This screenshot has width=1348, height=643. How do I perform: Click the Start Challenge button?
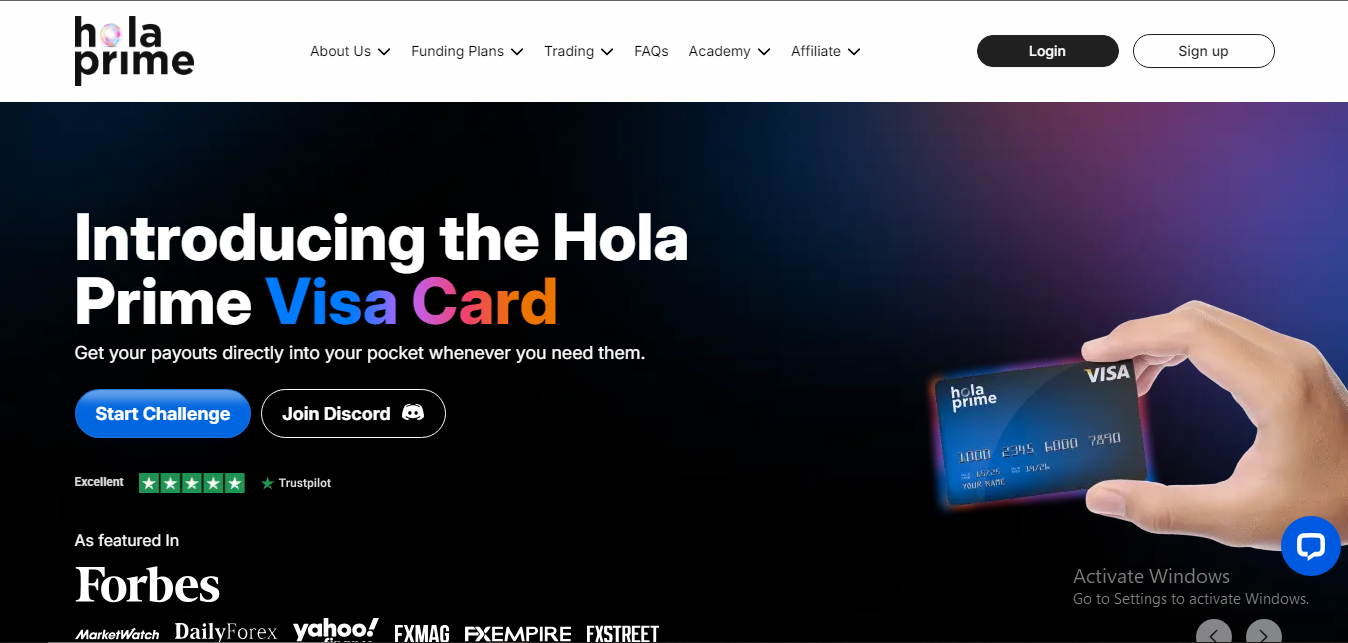tap(163, 413)
